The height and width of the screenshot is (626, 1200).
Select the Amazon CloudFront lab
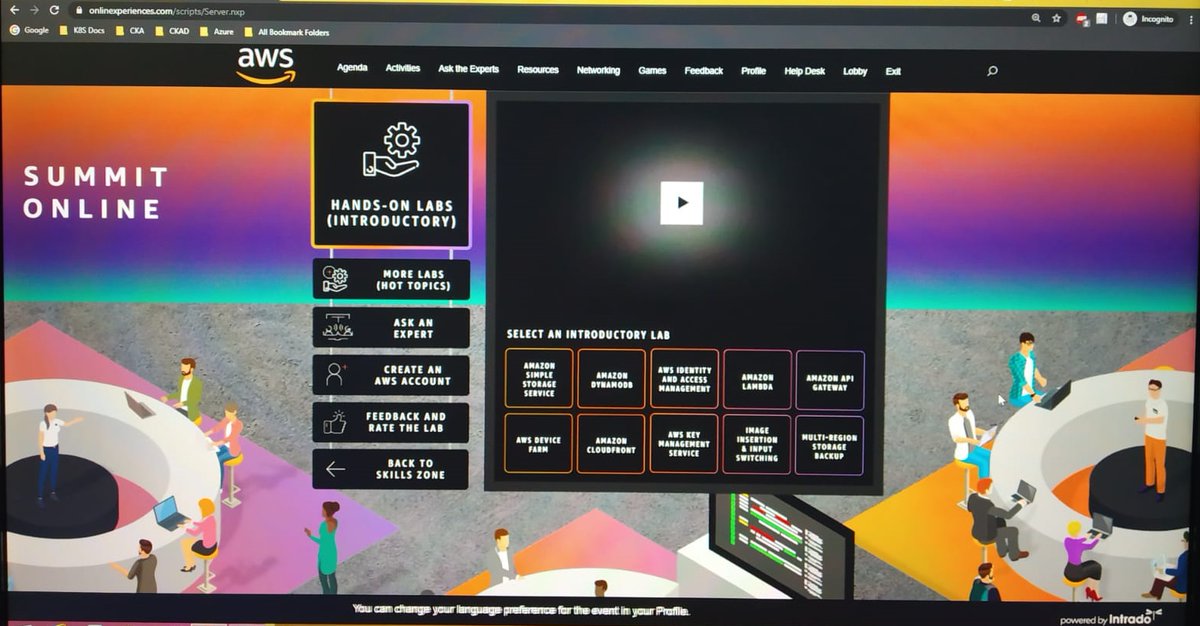point(612,444)
